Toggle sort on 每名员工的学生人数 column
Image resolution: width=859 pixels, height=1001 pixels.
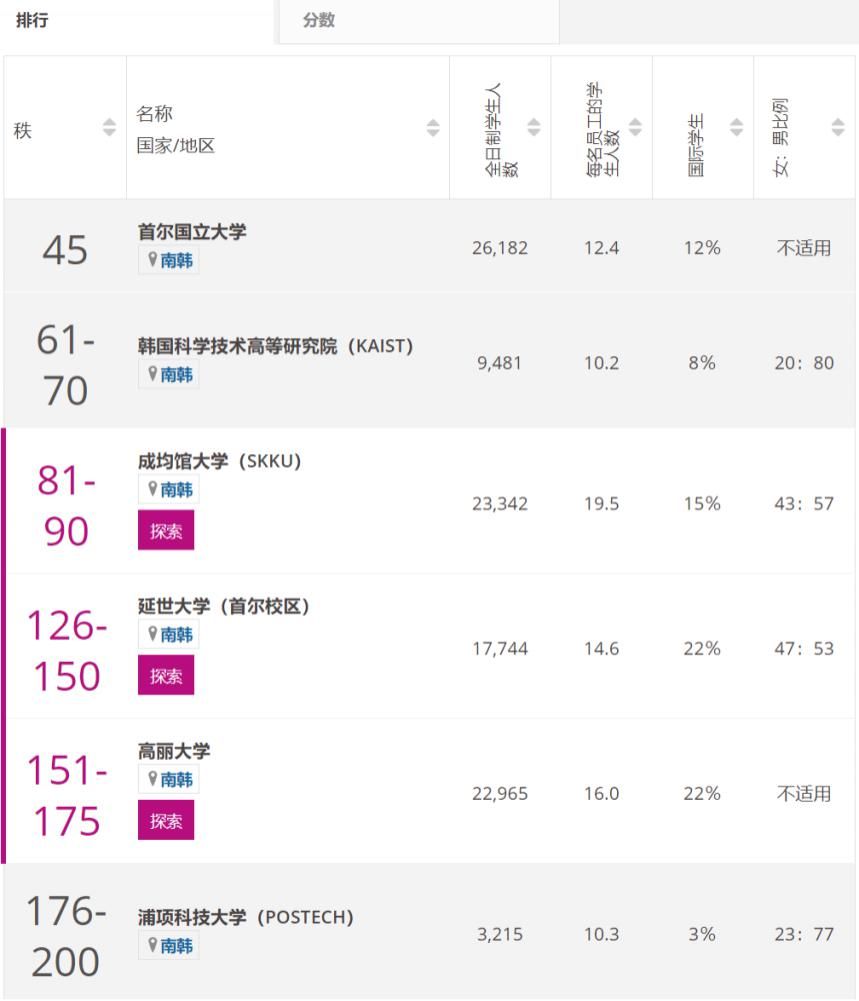pos(635,125)
